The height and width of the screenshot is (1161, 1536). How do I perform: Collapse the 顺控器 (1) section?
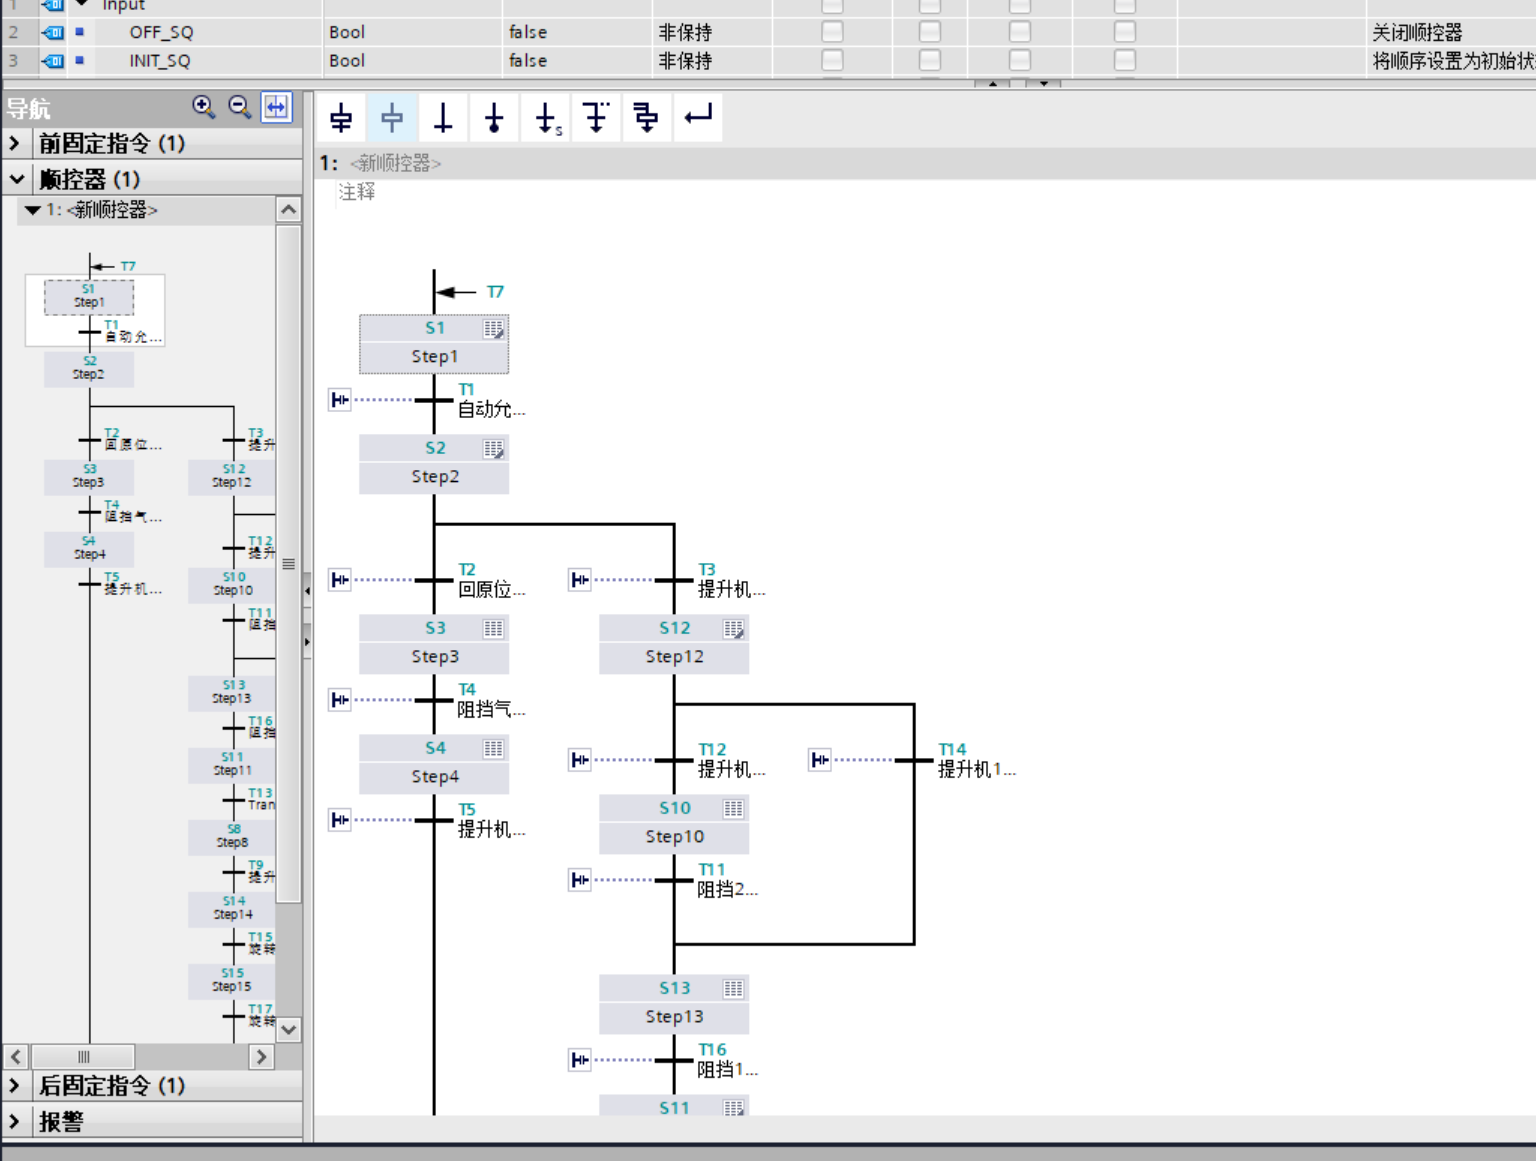click(16, 179)
